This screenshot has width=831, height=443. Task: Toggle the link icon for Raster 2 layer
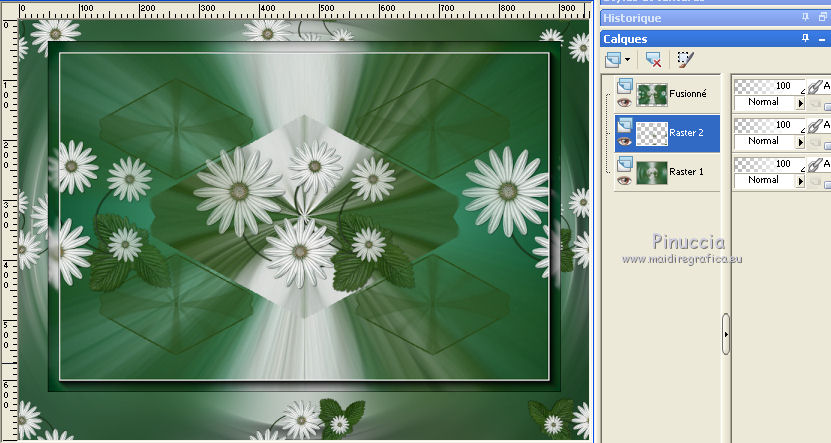pyautogui.click(x=815, y=126)
